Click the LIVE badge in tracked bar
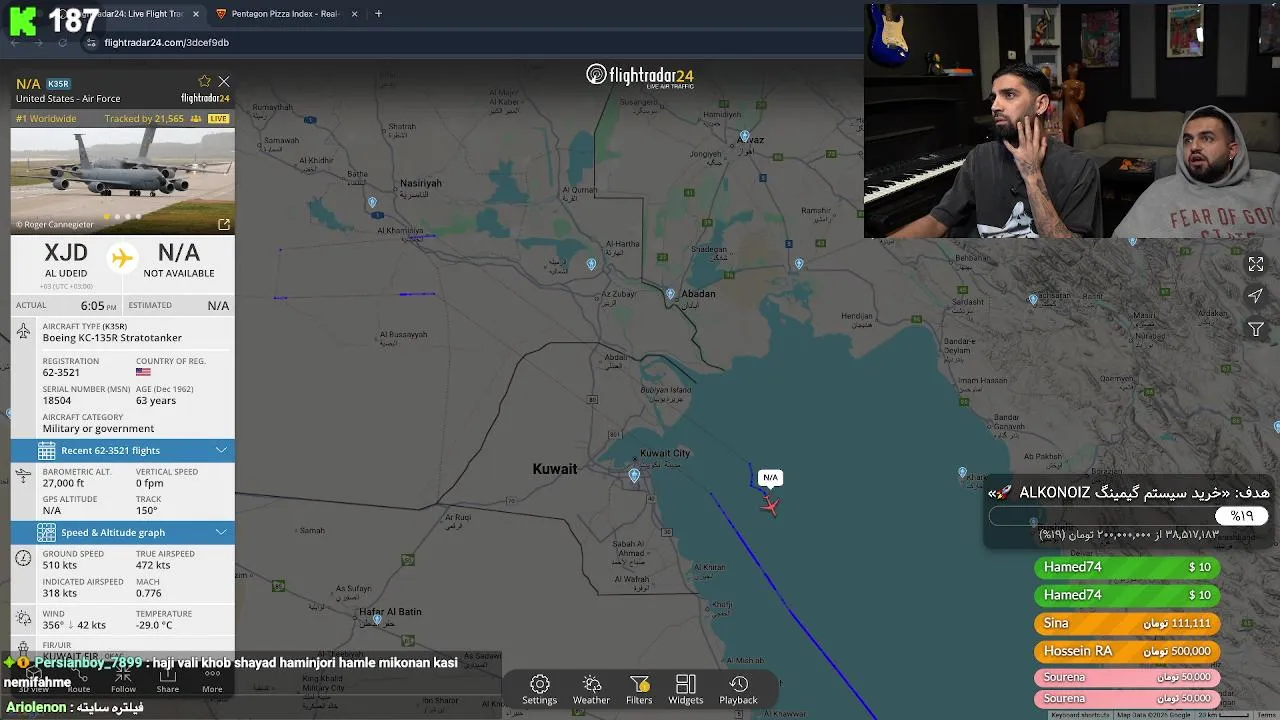 [218, 118]
